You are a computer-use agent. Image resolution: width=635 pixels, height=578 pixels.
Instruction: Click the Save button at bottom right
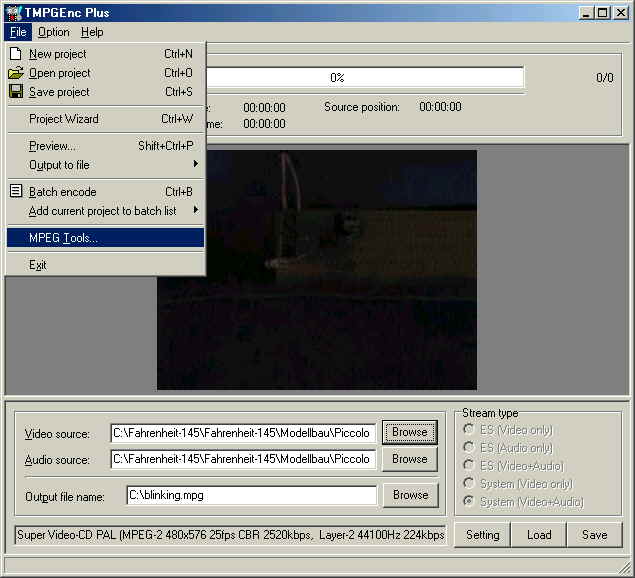click(595, 535)
